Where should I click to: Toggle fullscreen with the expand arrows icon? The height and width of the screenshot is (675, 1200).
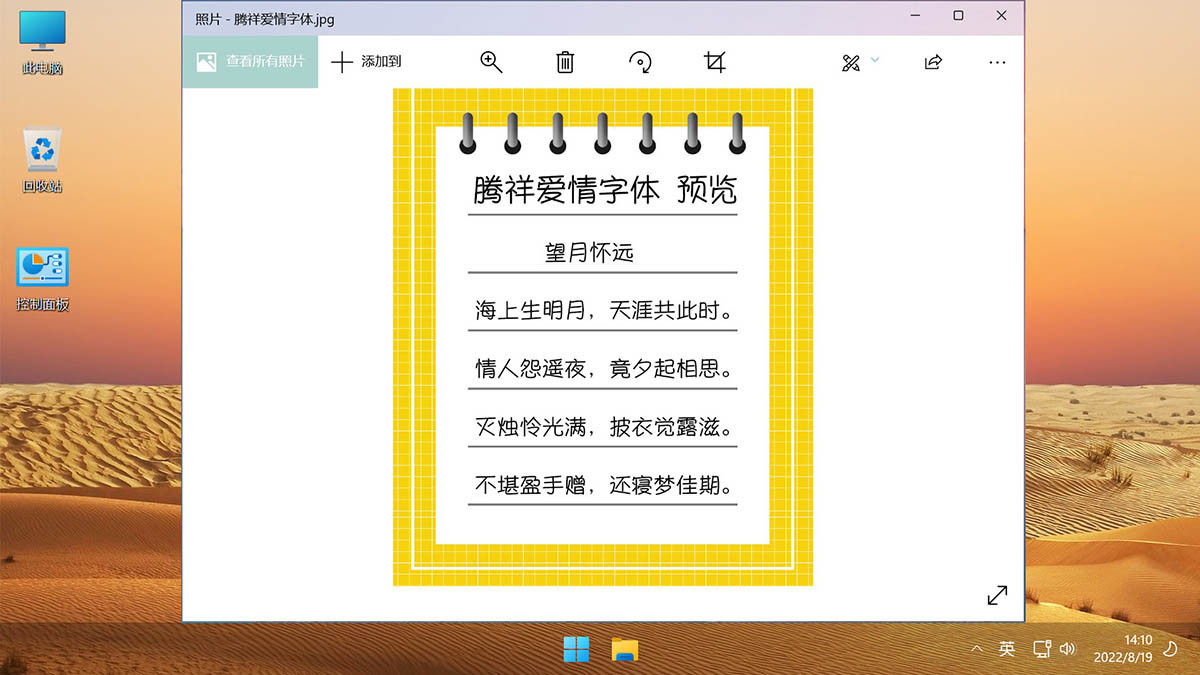997,595
